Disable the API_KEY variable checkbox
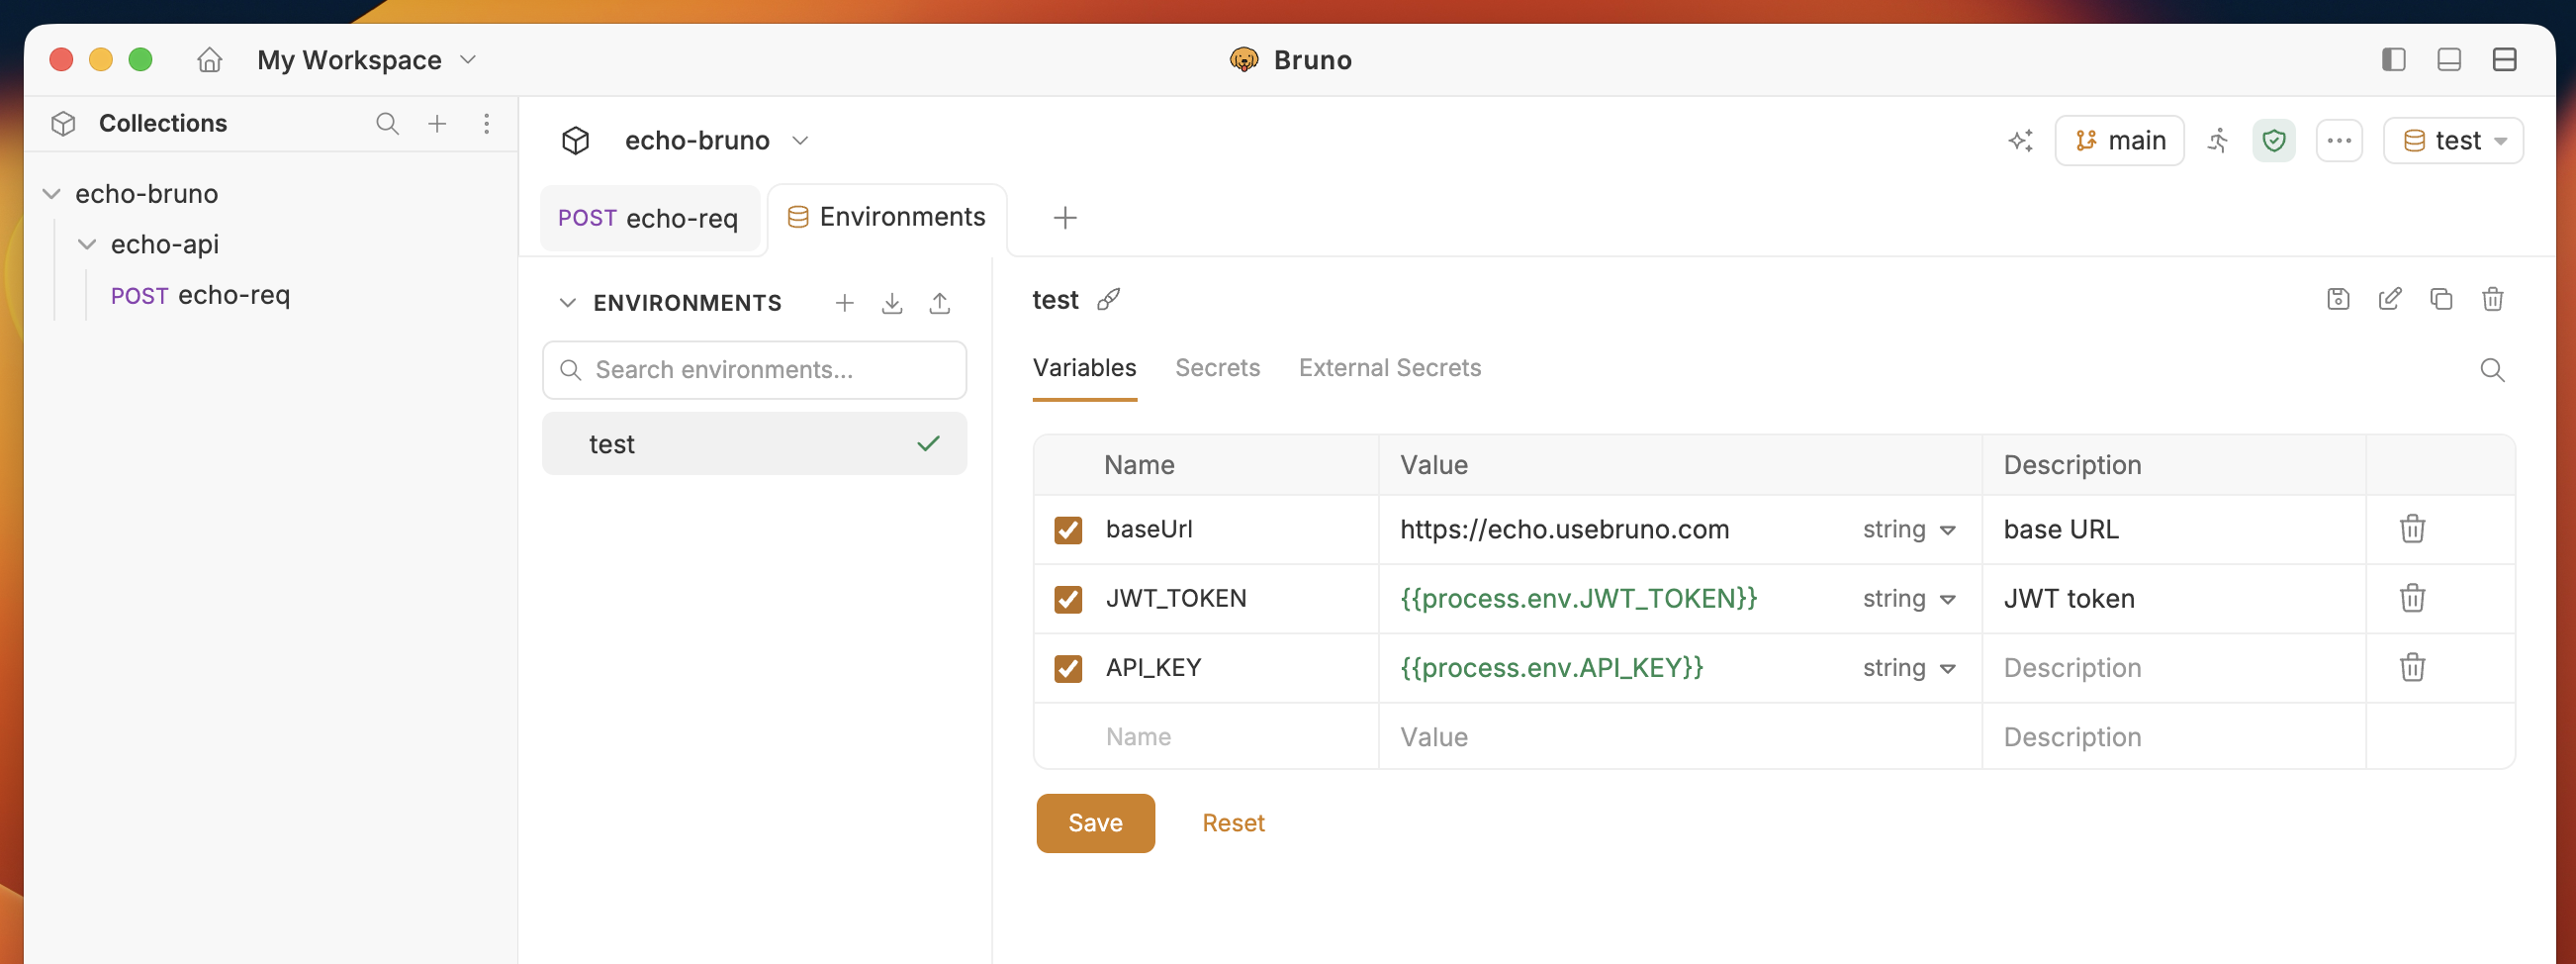 1068,668
